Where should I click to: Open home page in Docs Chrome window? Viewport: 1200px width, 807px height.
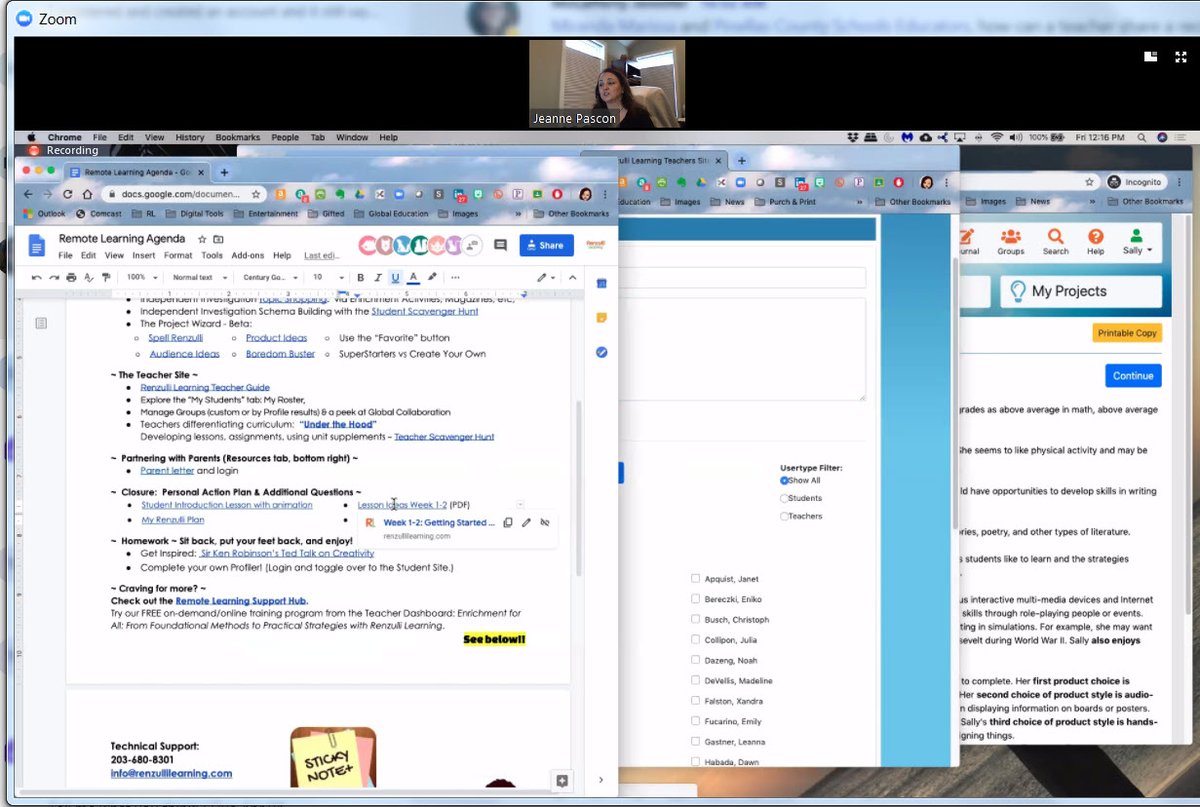point(86,194)
